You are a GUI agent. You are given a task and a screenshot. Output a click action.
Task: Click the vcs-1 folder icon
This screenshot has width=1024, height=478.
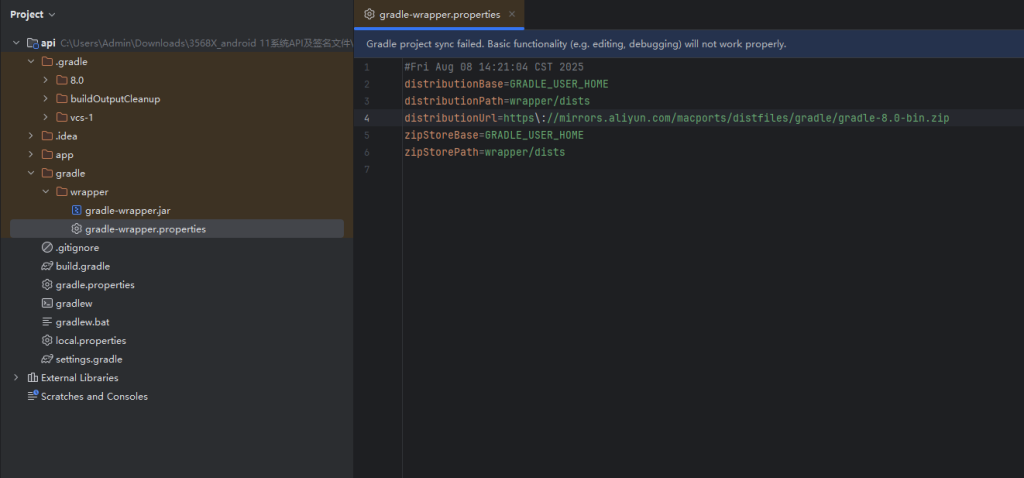click(61, 118)
